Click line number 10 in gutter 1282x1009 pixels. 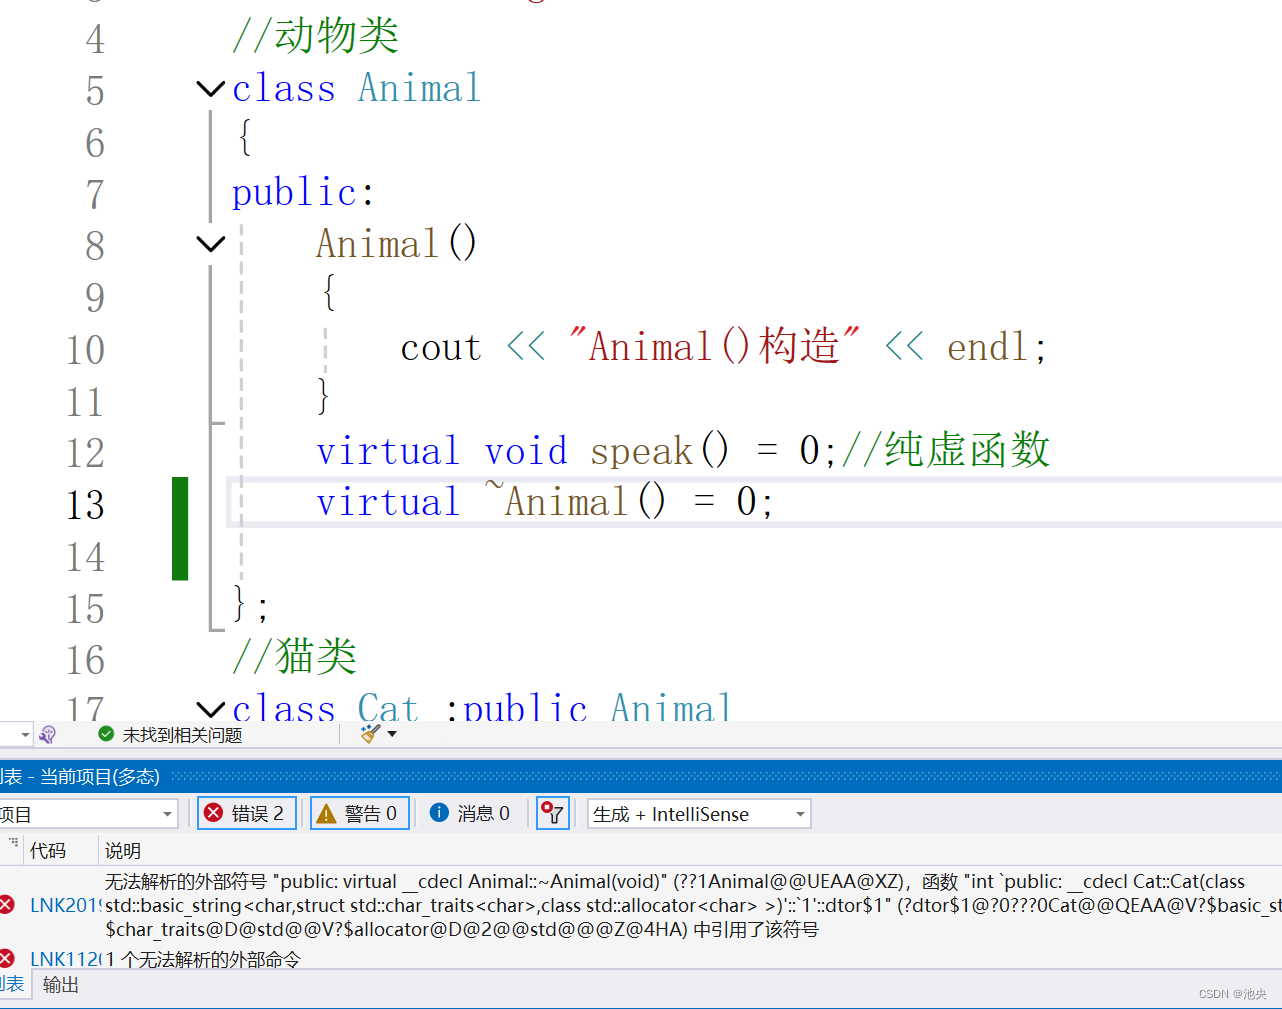[x=86, y=350]
